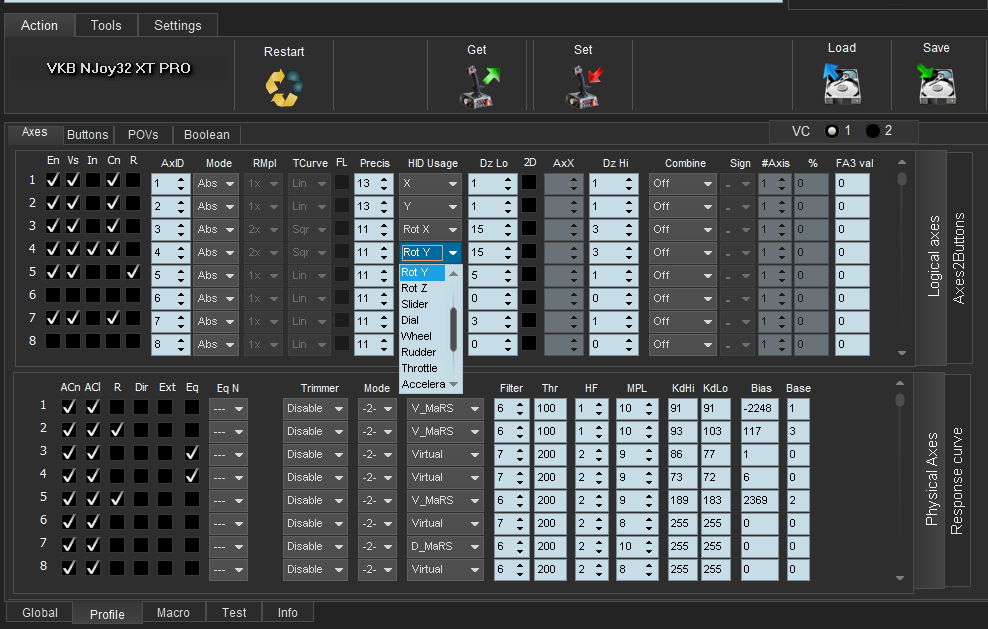Collapse the open Rot Y HID Usage dropdown
Image resolution: width=988 pixels, height=629 pixels.
click(x=453, y=253)
